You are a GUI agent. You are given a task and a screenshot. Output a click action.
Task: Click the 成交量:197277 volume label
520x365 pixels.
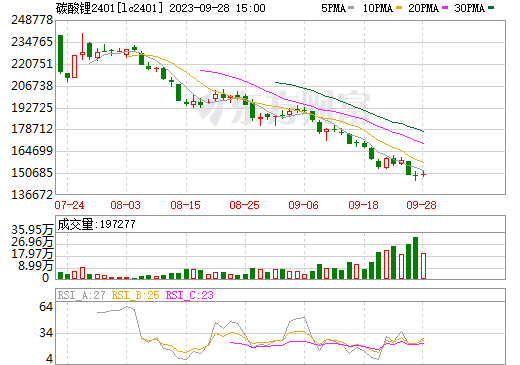point(97,224)
